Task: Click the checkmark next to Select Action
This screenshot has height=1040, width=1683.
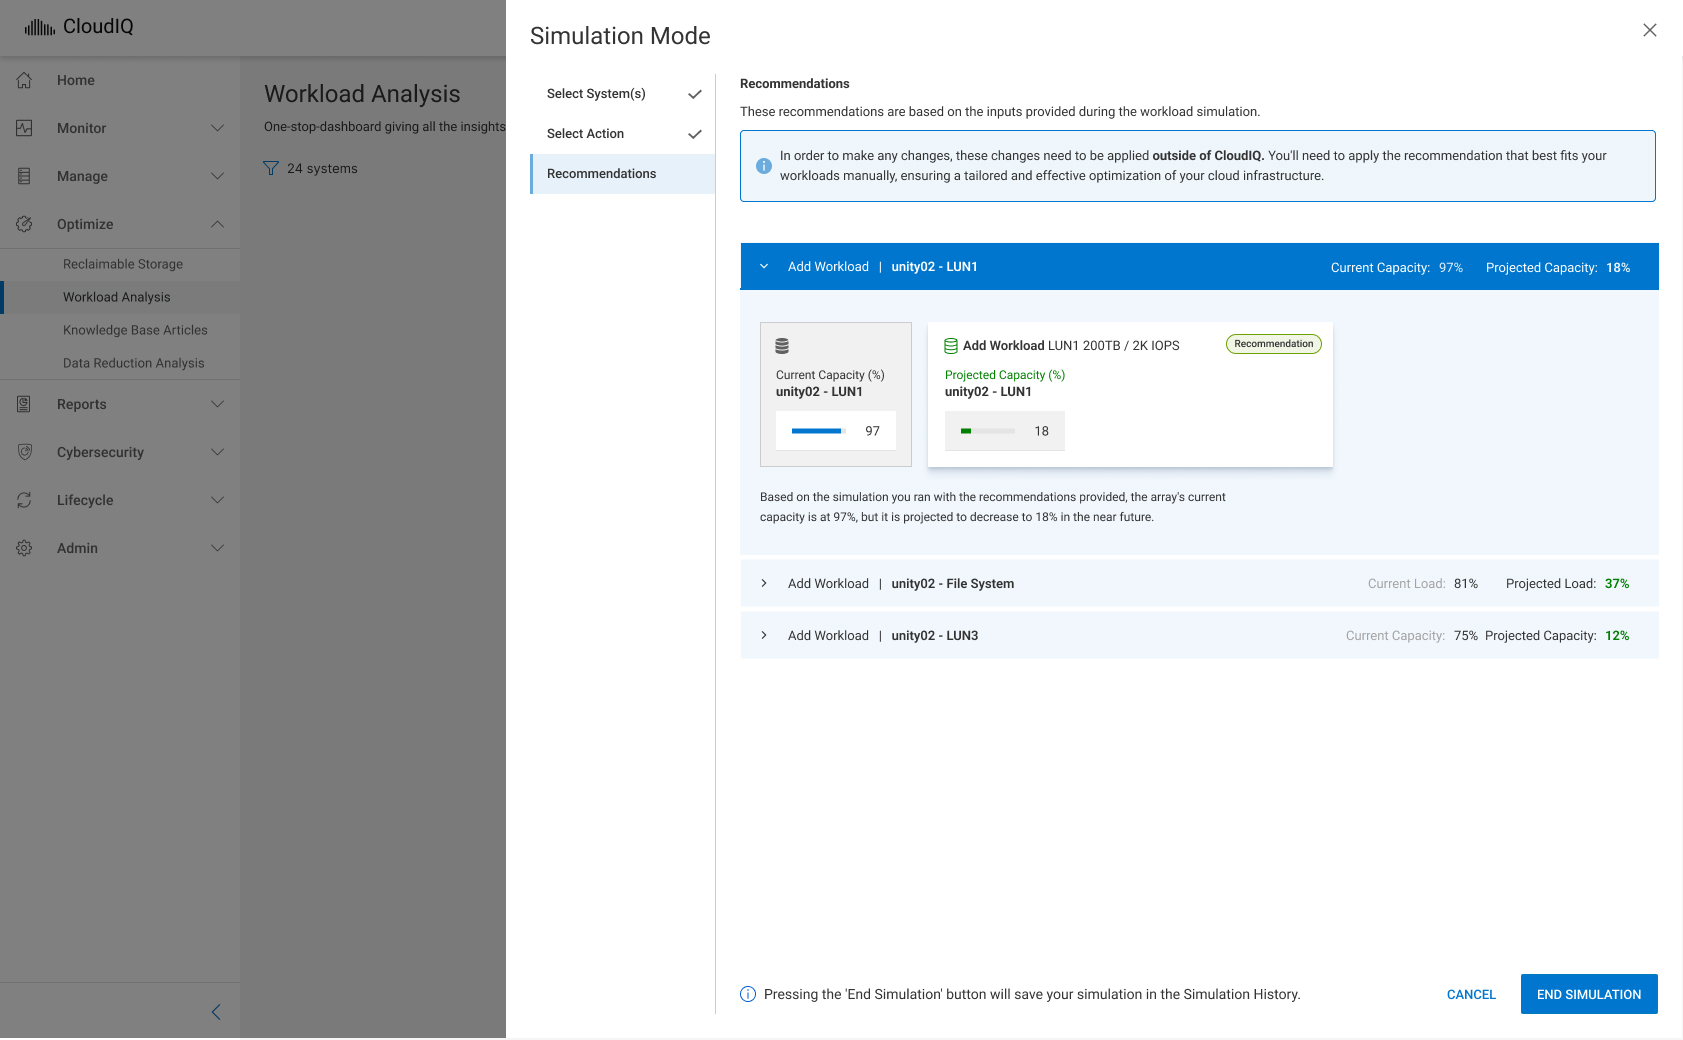Action: 695,134
